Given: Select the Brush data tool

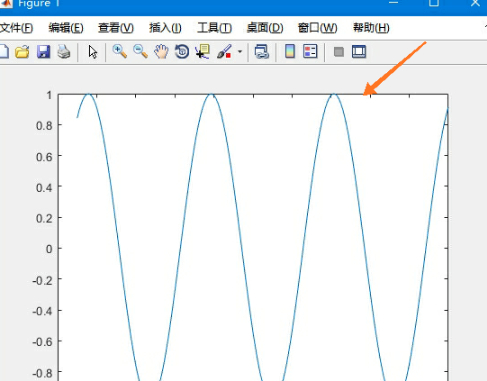Looking at the screenshot, I should click(224, 52).
